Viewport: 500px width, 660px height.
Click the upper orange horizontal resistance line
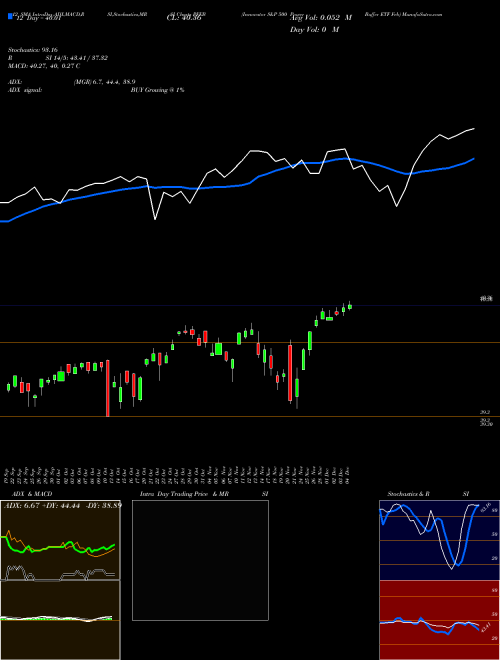[250, 343]
